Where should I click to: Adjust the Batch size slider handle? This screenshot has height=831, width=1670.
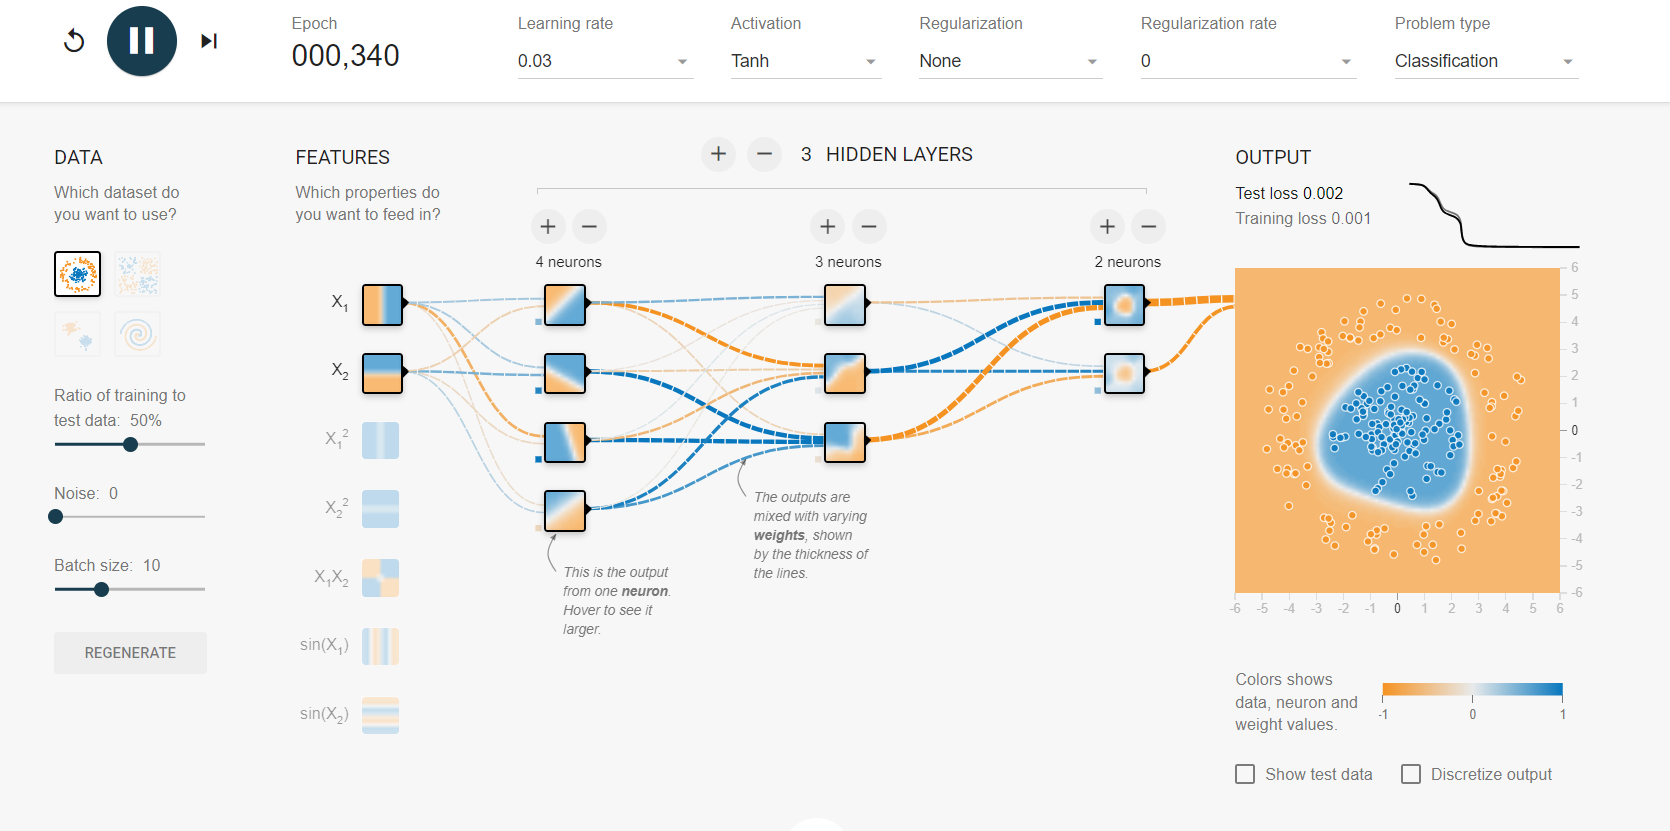coord(101,590)
